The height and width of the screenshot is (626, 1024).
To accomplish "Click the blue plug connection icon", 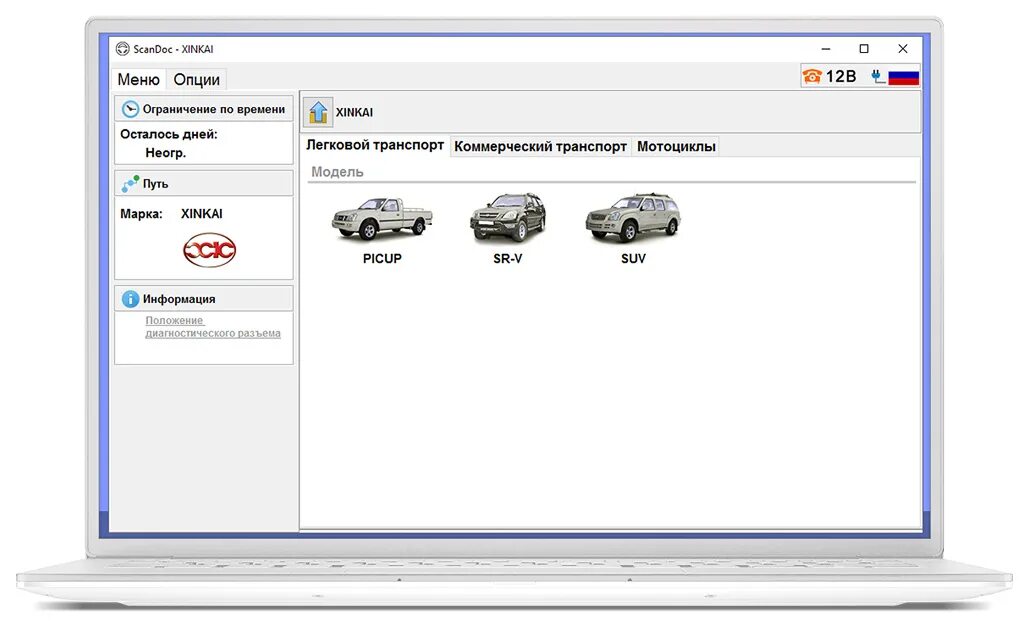I will coord(878,77).
